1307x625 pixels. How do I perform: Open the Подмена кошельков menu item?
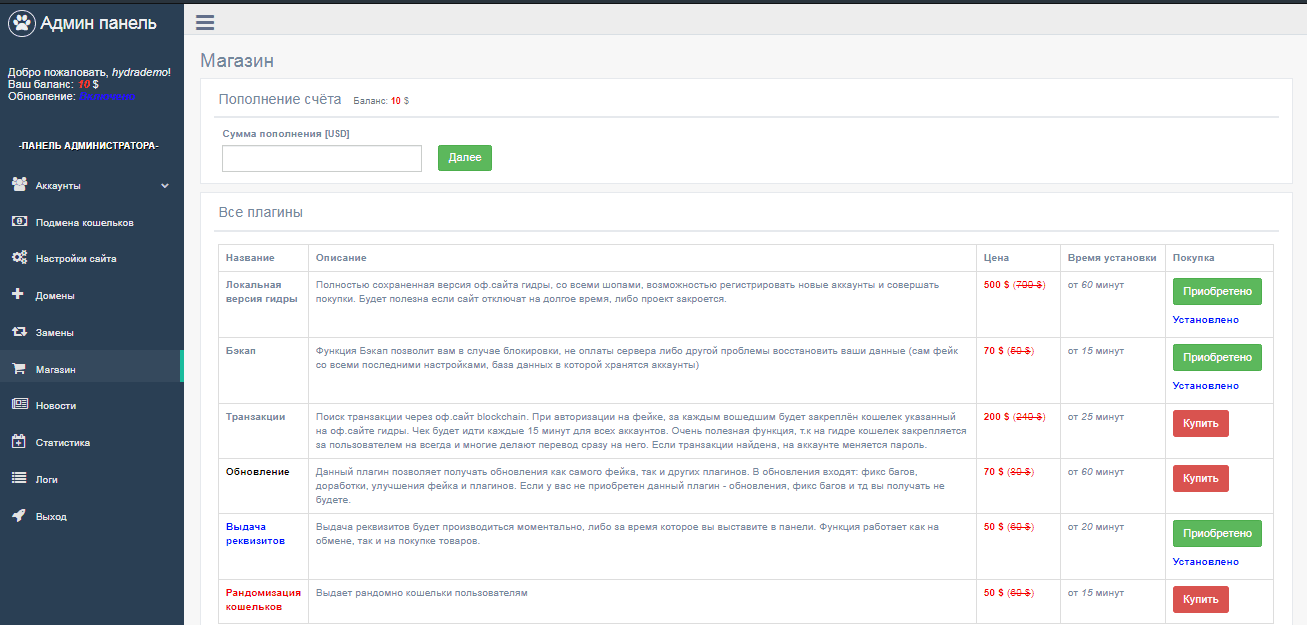coord(84,222)
